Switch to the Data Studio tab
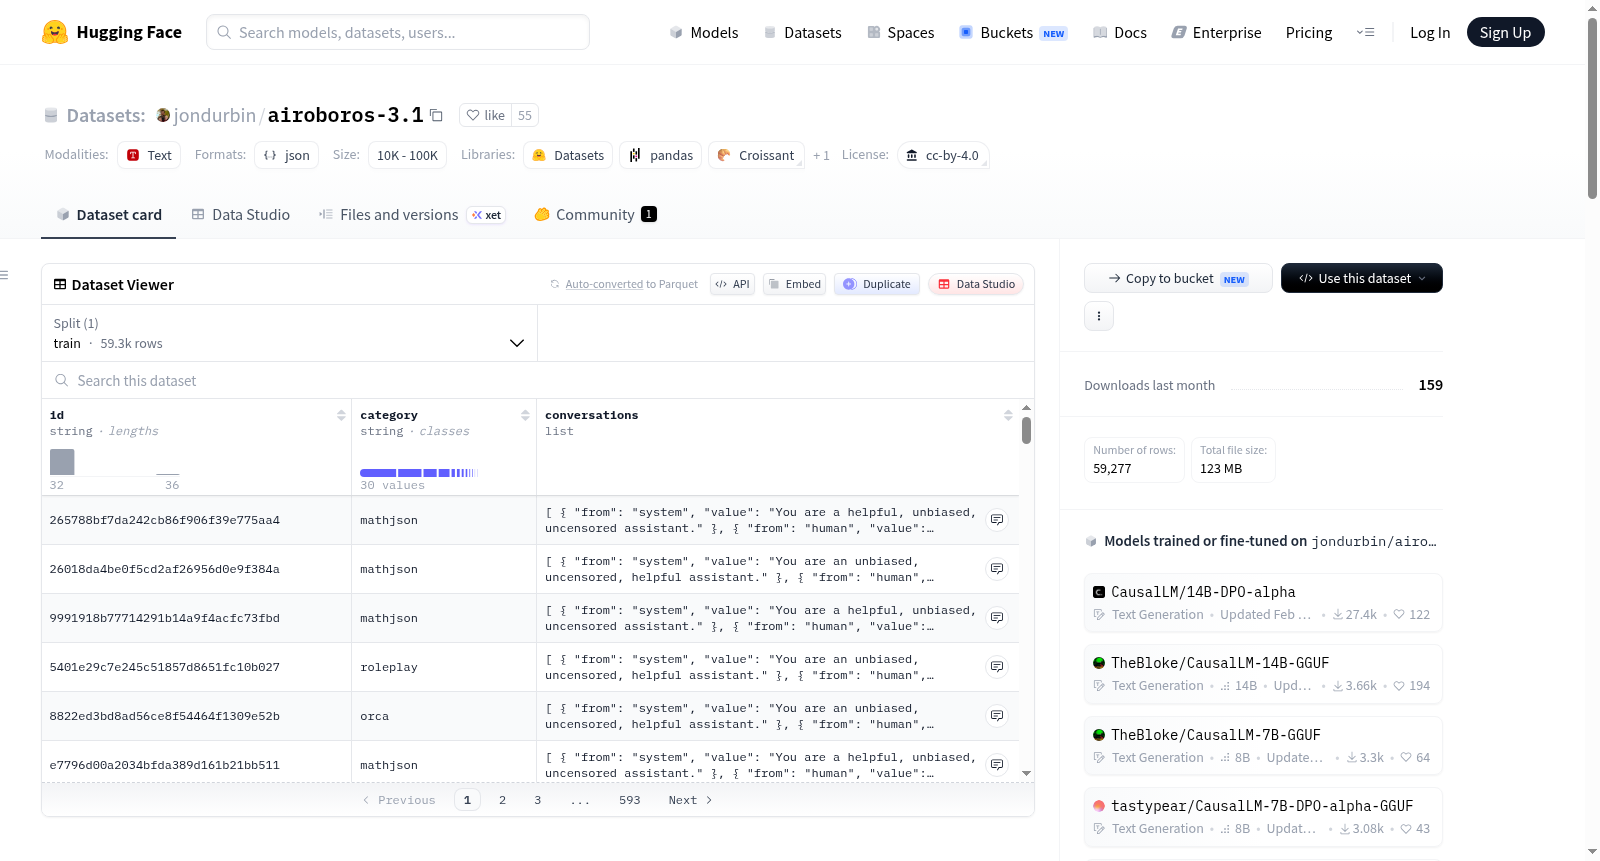 point(240,214)
